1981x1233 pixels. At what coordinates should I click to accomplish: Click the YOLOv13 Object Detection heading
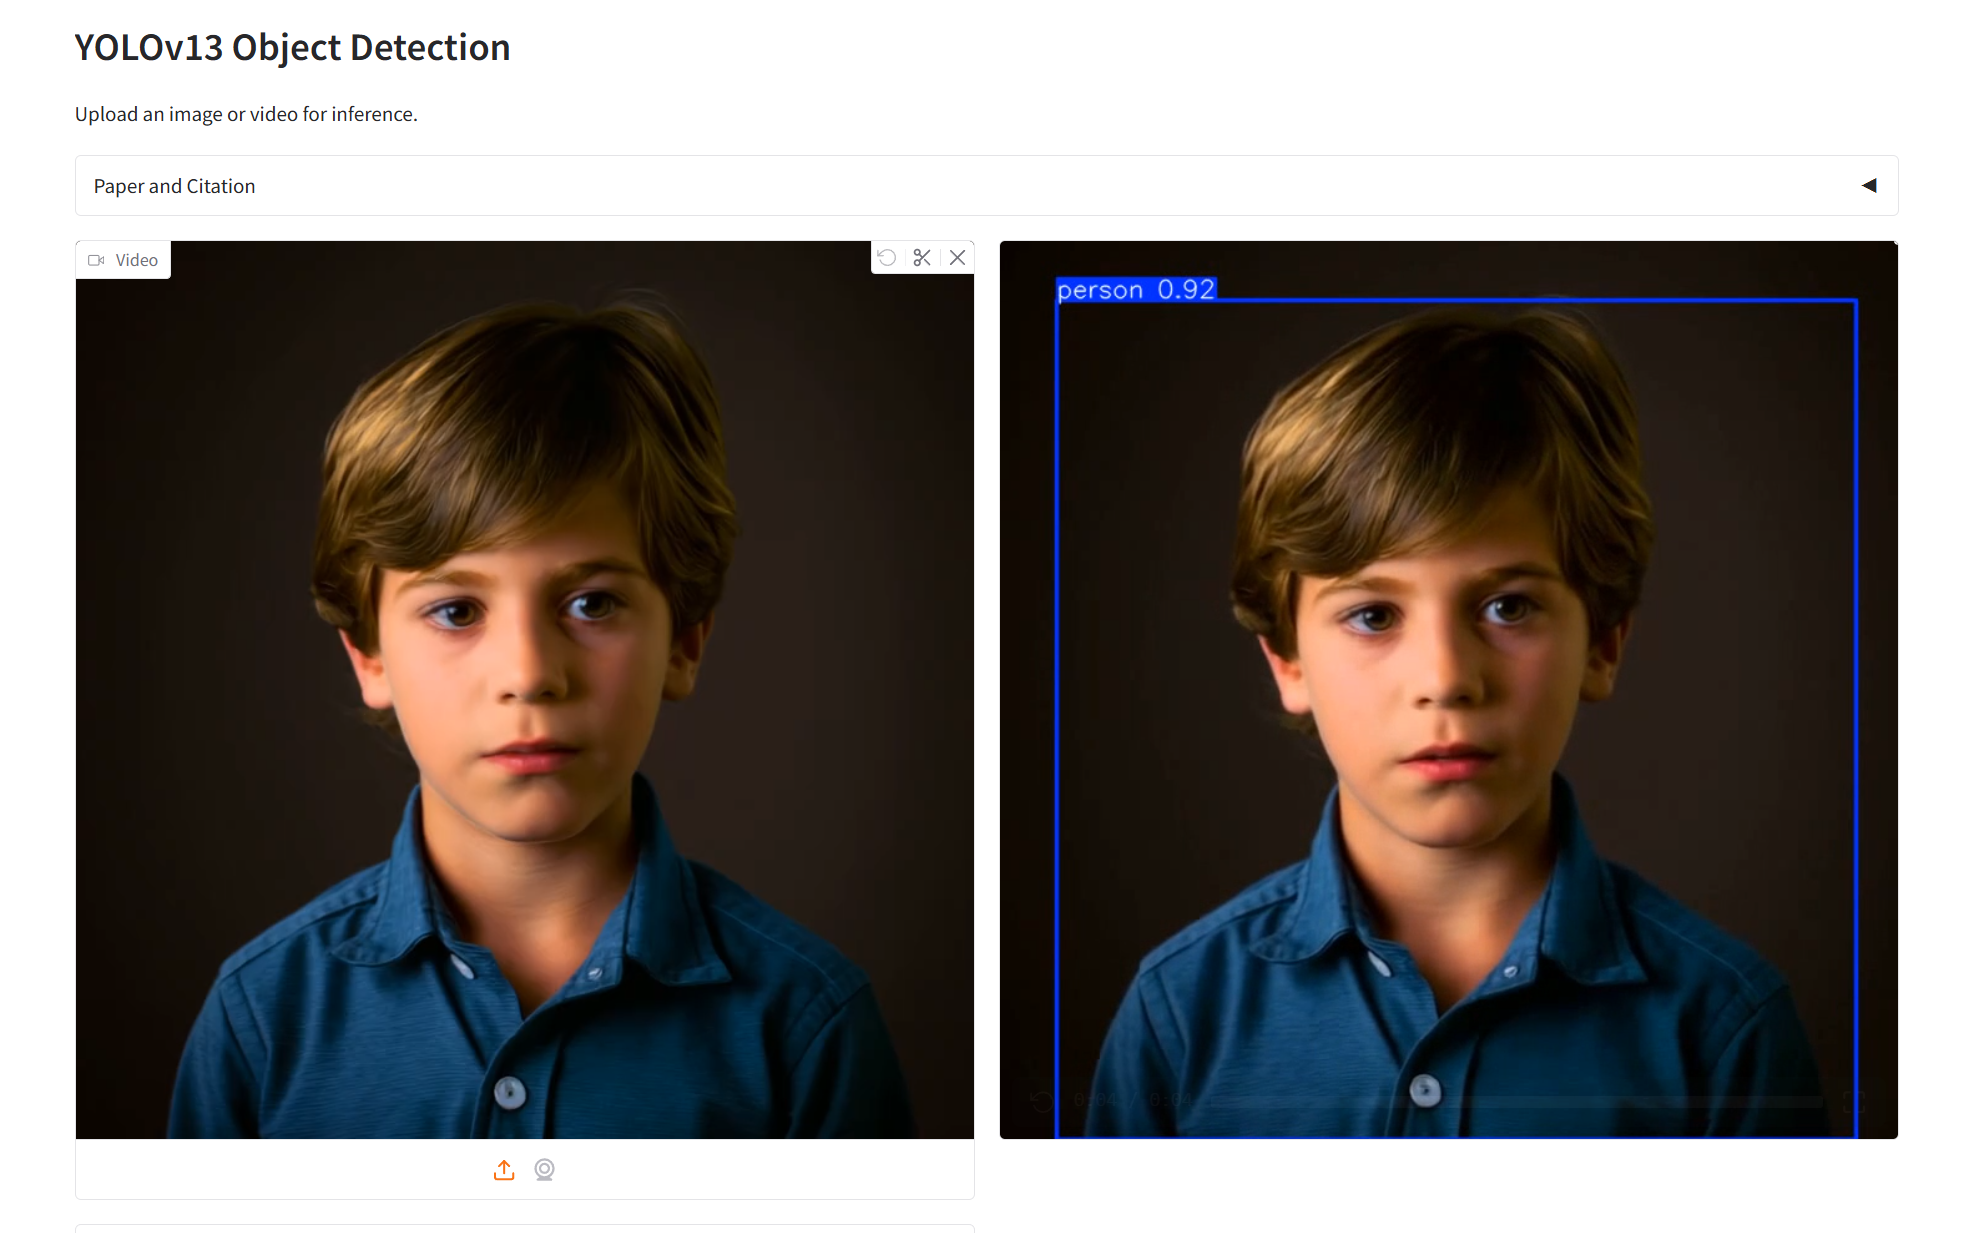(292, 48)
